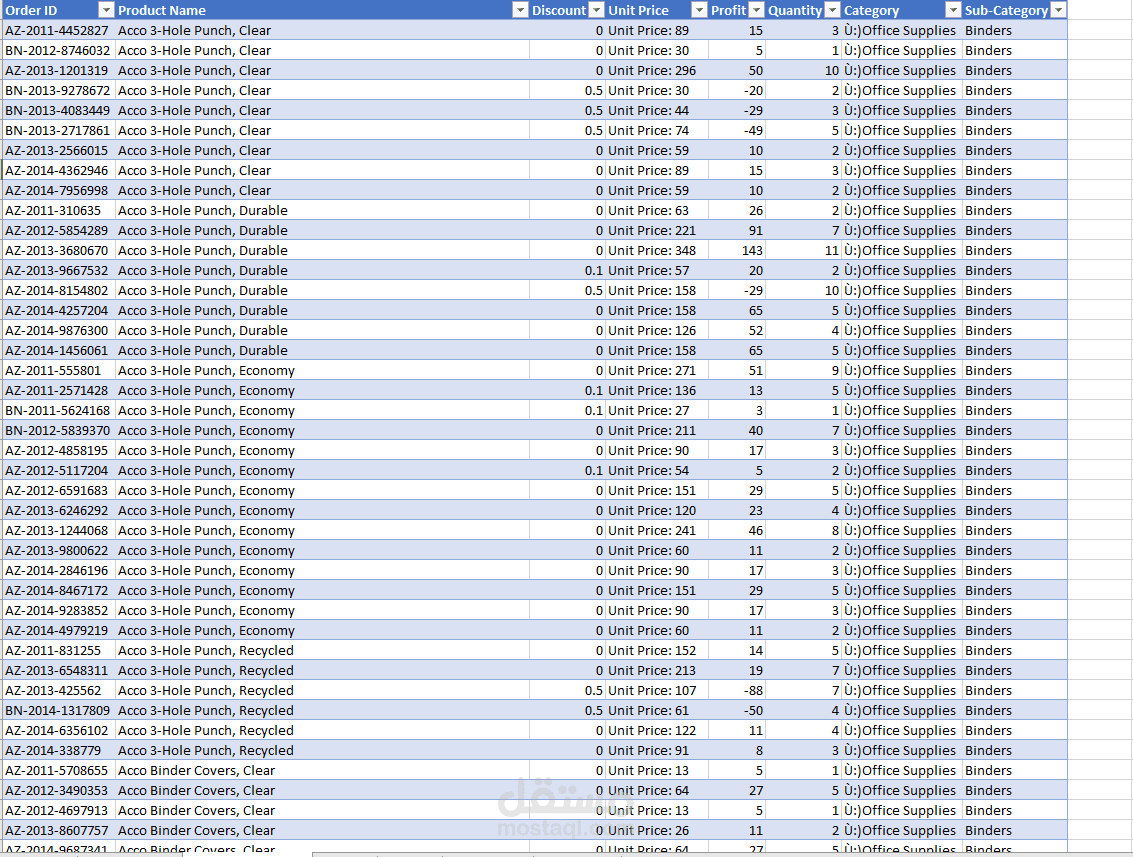Select the Unit Price: 348 cell

point(657,251)
